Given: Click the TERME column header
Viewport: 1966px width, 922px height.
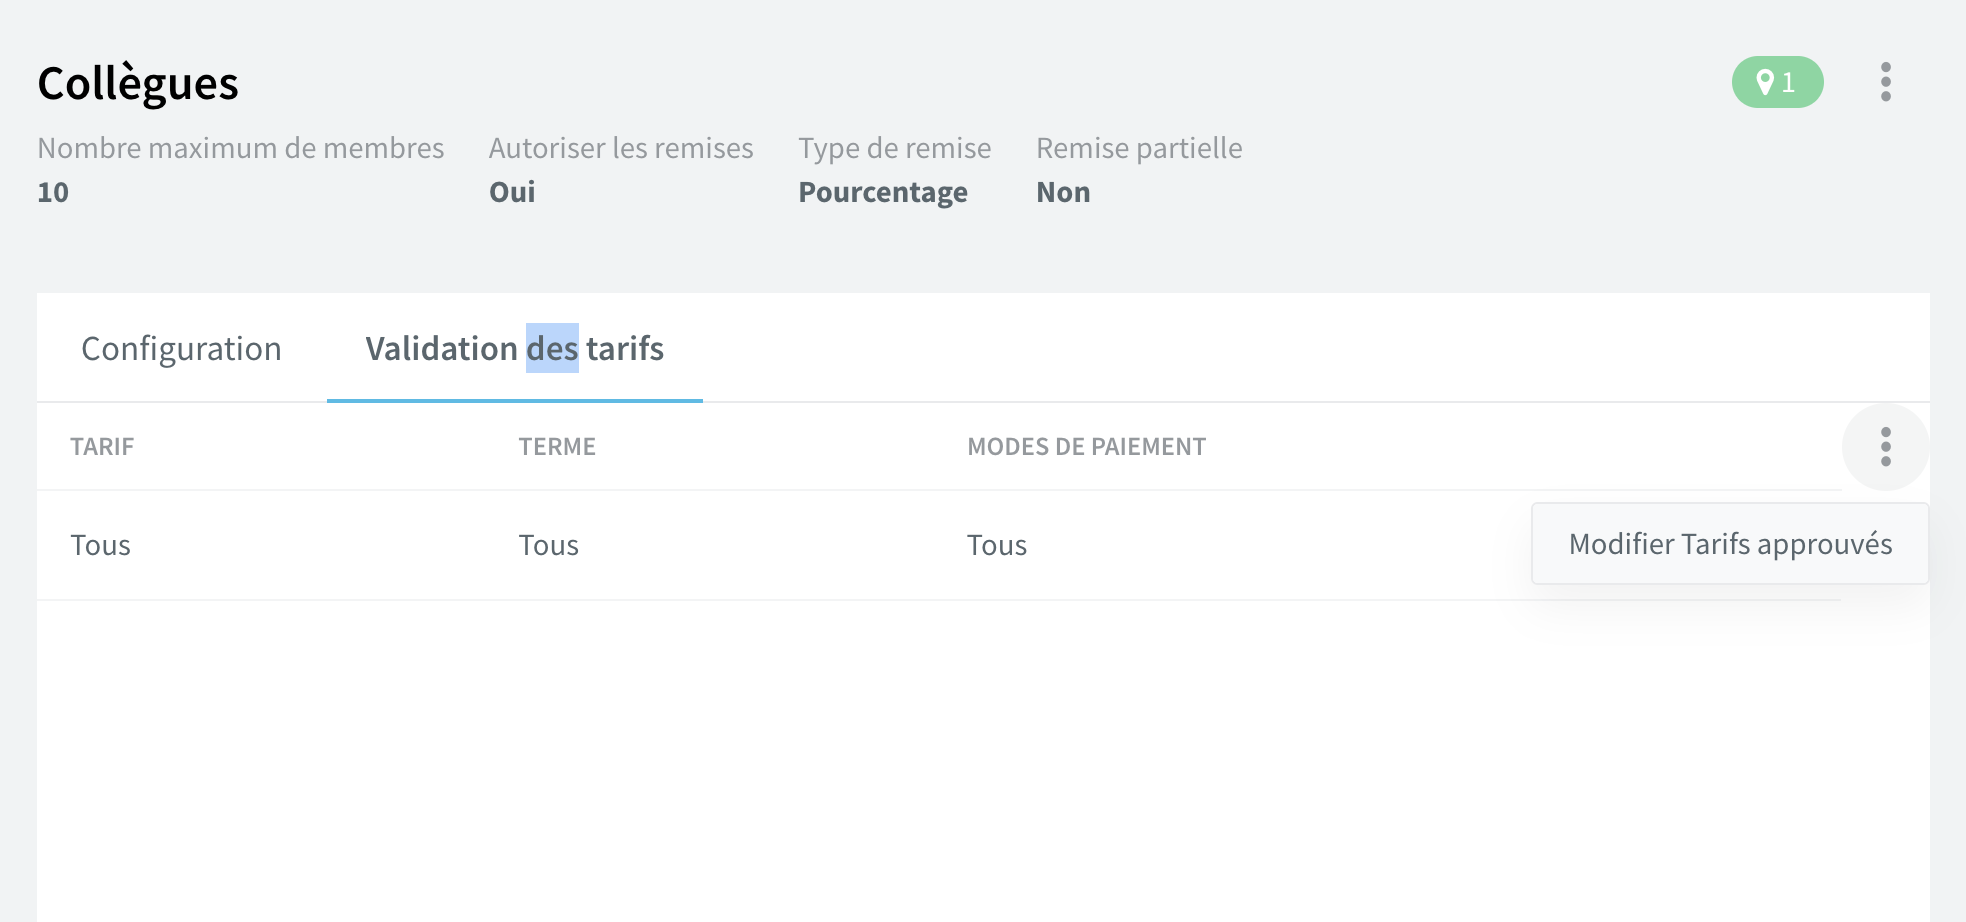Looking at the screenshot, I should tap(557, 447).
